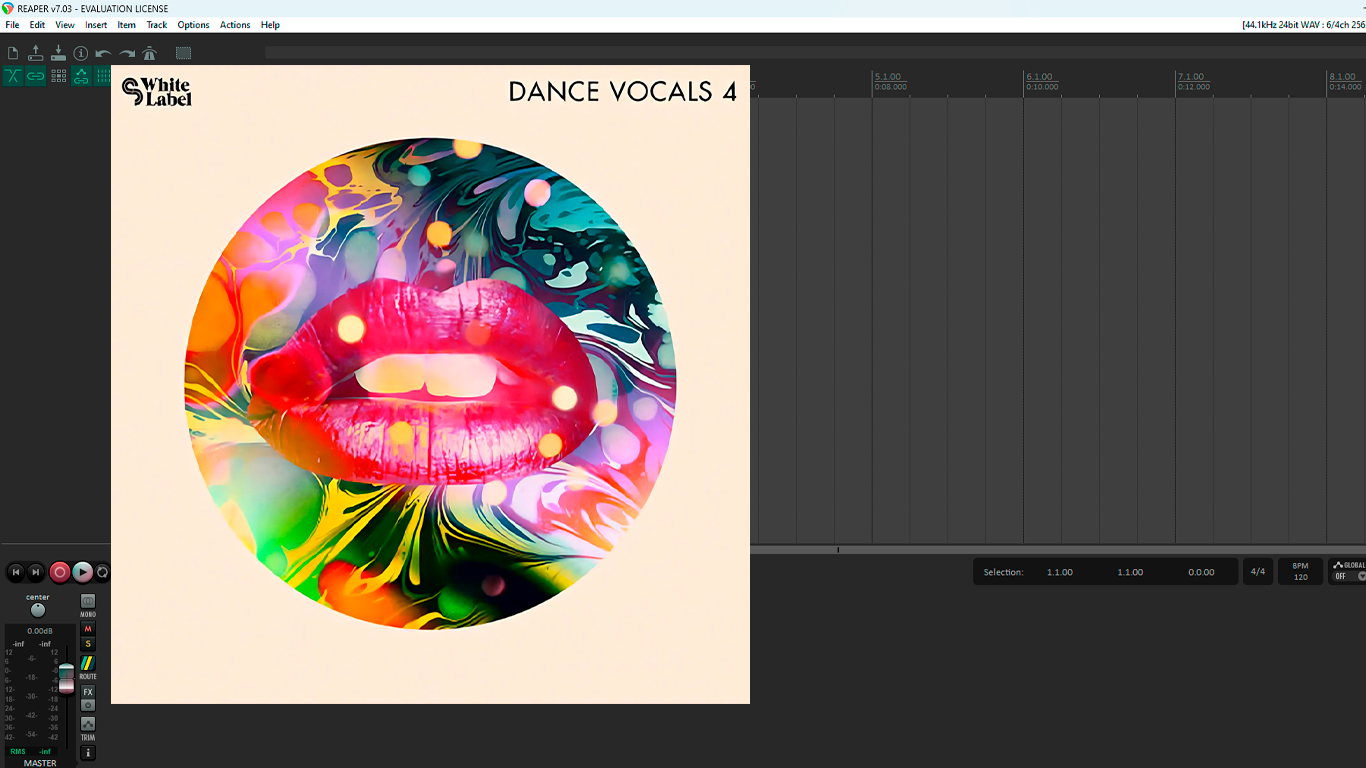Click ruler marker at measure 8.1.00
This screenshot has height=768, width=1366.
(1344, 77)
